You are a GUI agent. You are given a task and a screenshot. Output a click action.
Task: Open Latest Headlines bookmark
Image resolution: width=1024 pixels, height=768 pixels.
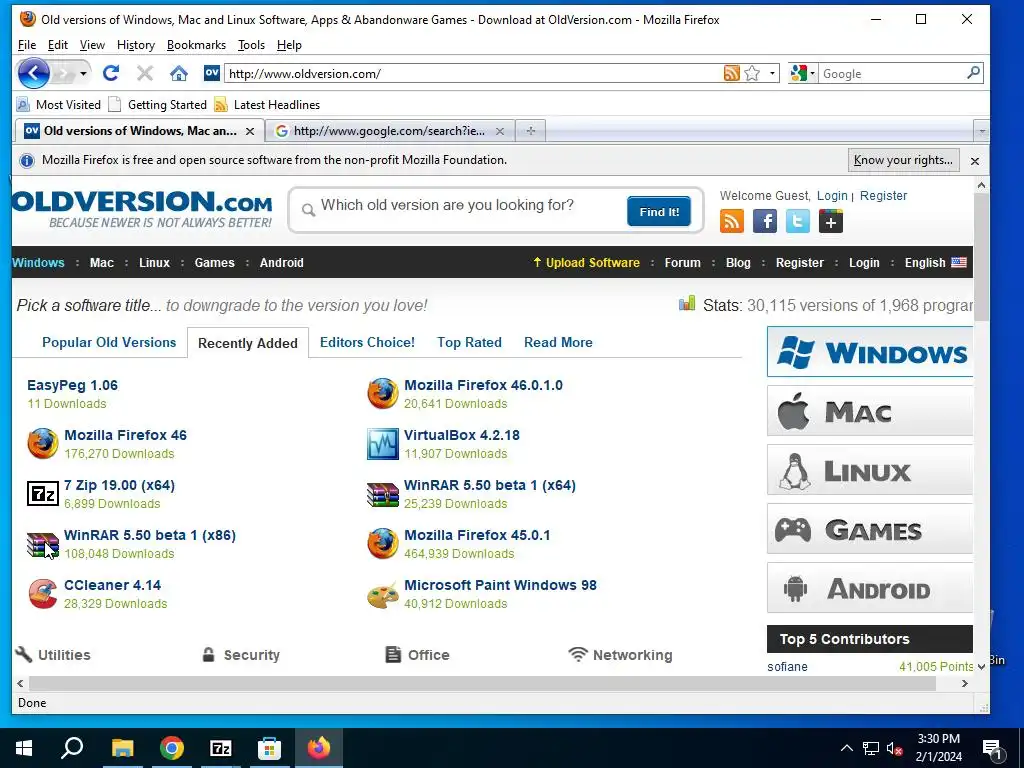pos(267,104)
